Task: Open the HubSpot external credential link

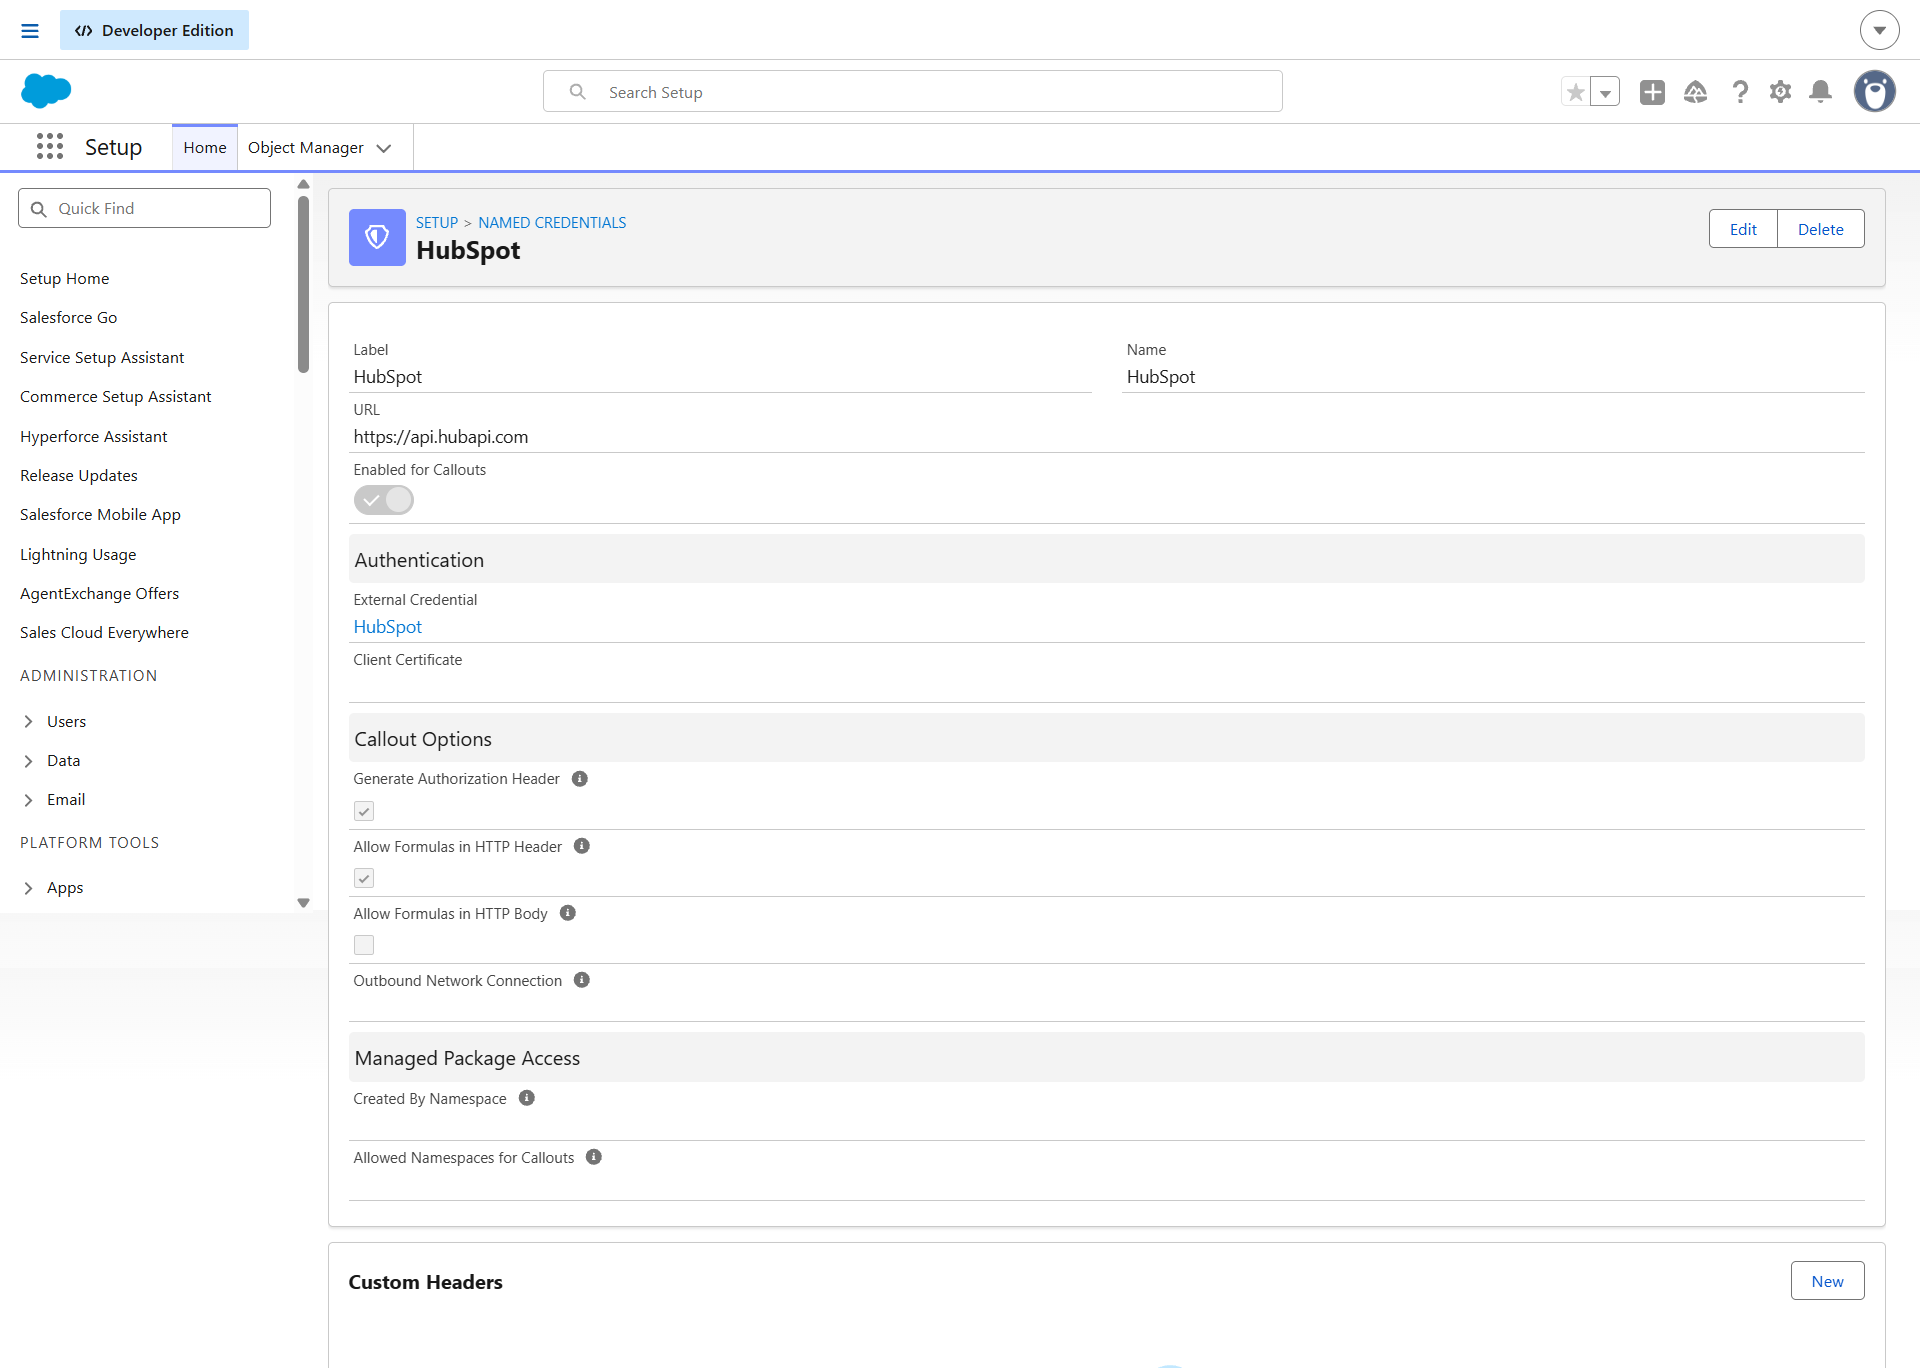Action: click(388, 627)
